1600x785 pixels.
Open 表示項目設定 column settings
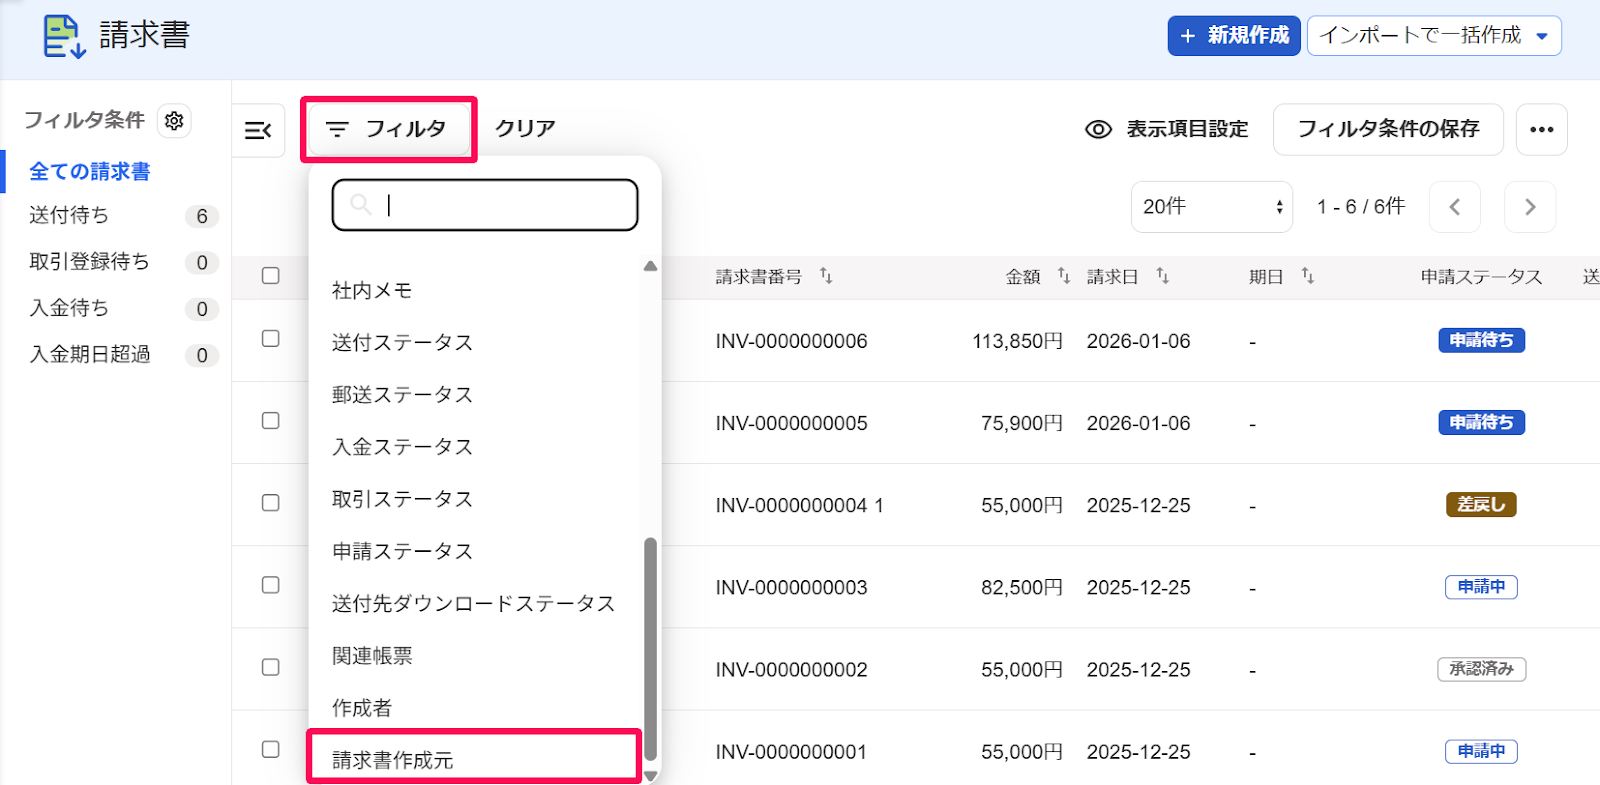coord(1167,129)
